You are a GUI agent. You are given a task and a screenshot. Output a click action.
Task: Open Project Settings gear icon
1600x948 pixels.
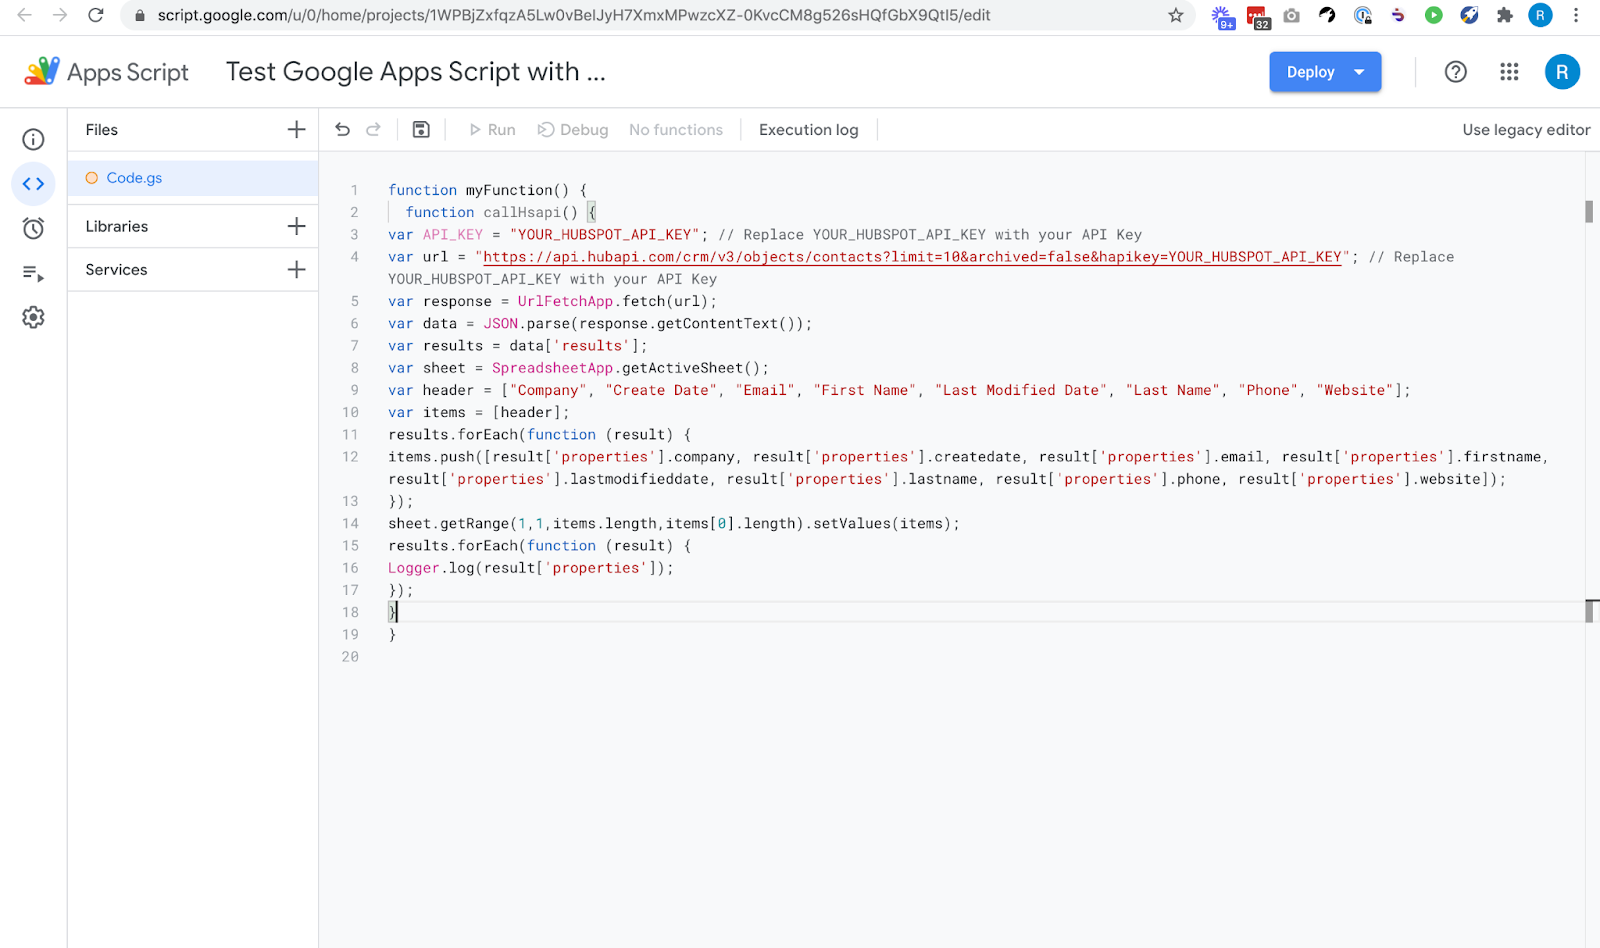(x=33, y=317)
